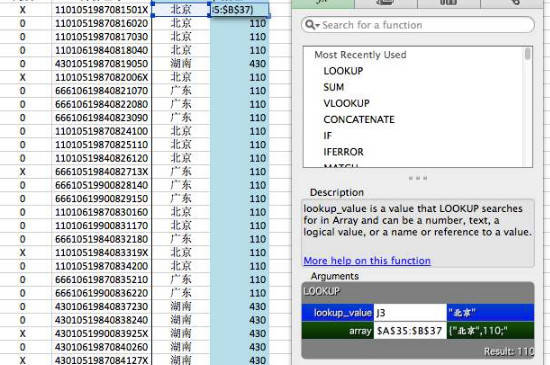Pick CONCATENATE from the function list
The width and height of the screenshot is (550, 365).
(x=359, y=119)
